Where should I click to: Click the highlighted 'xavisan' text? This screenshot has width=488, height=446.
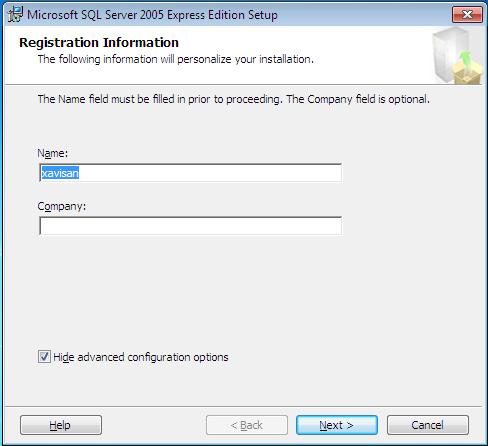point(60,173)
